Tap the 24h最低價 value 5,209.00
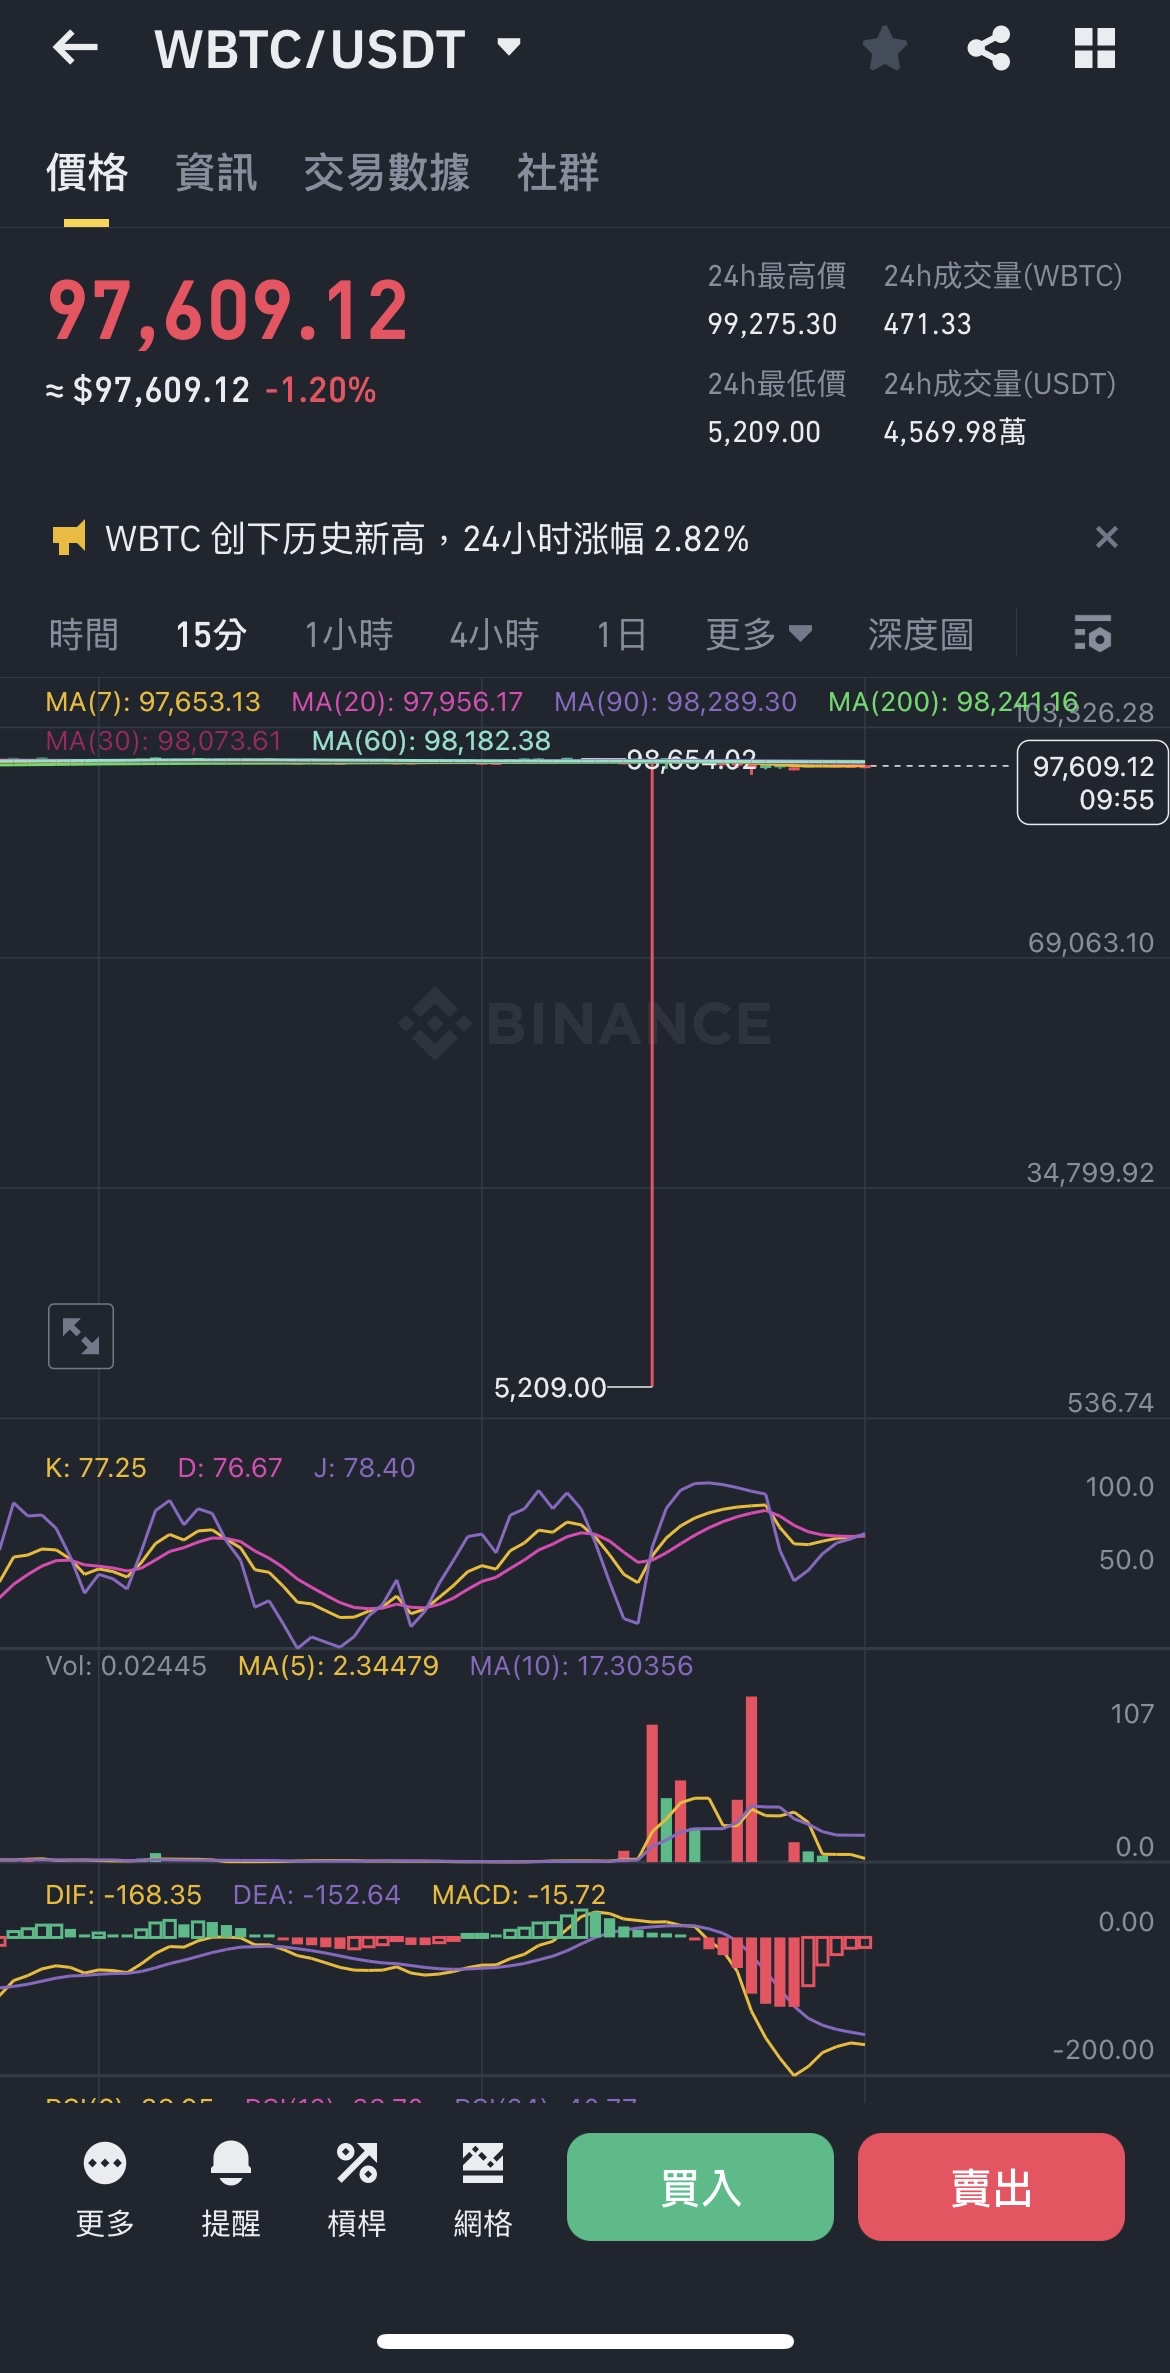The width and height of the screenshot is (1170, 2373). 764,432
